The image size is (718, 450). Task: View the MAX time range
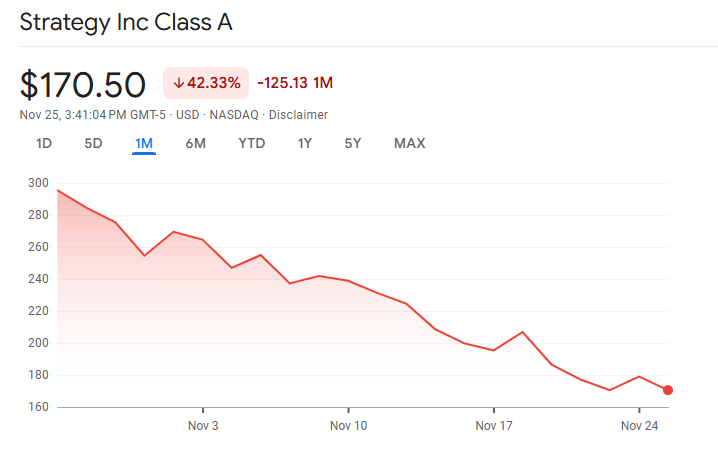(x=409, y=143)
